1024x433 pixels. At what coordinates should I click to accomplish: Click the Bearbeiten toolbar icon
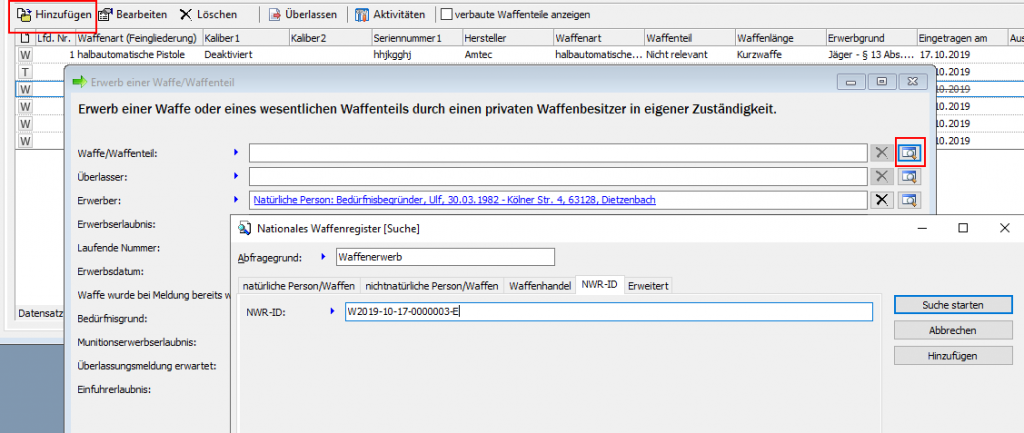tap(105, 15)
